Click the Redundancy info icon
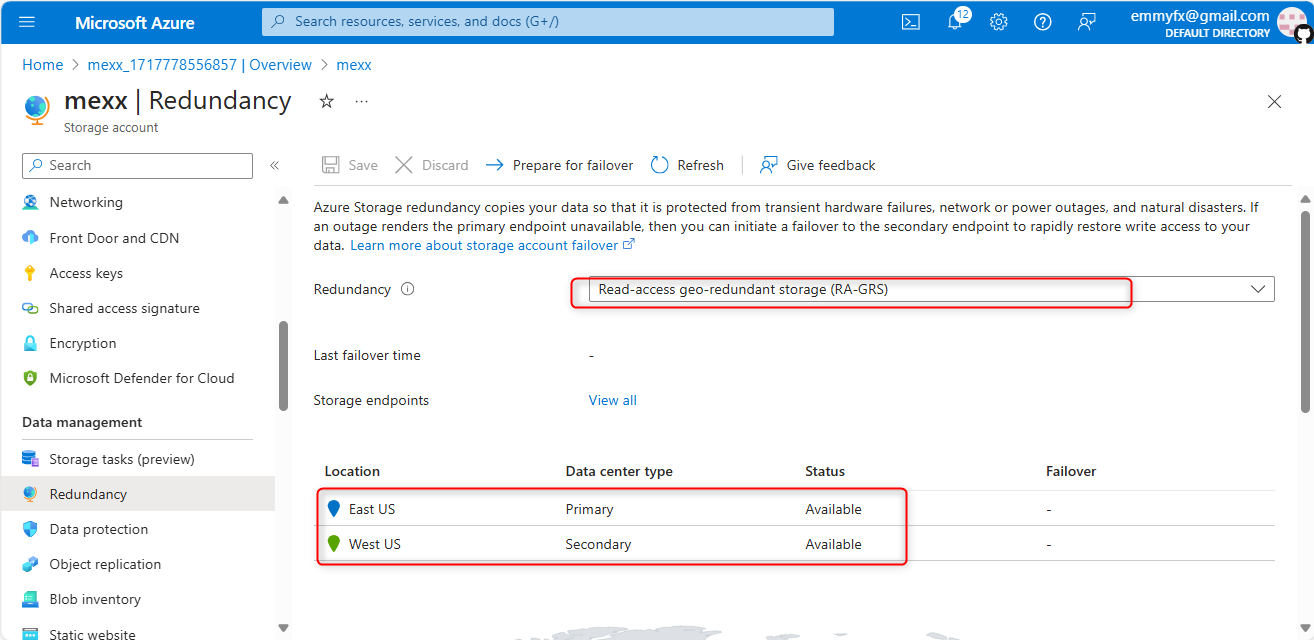Screen dimensions: 1314x640 click(407, 289)
